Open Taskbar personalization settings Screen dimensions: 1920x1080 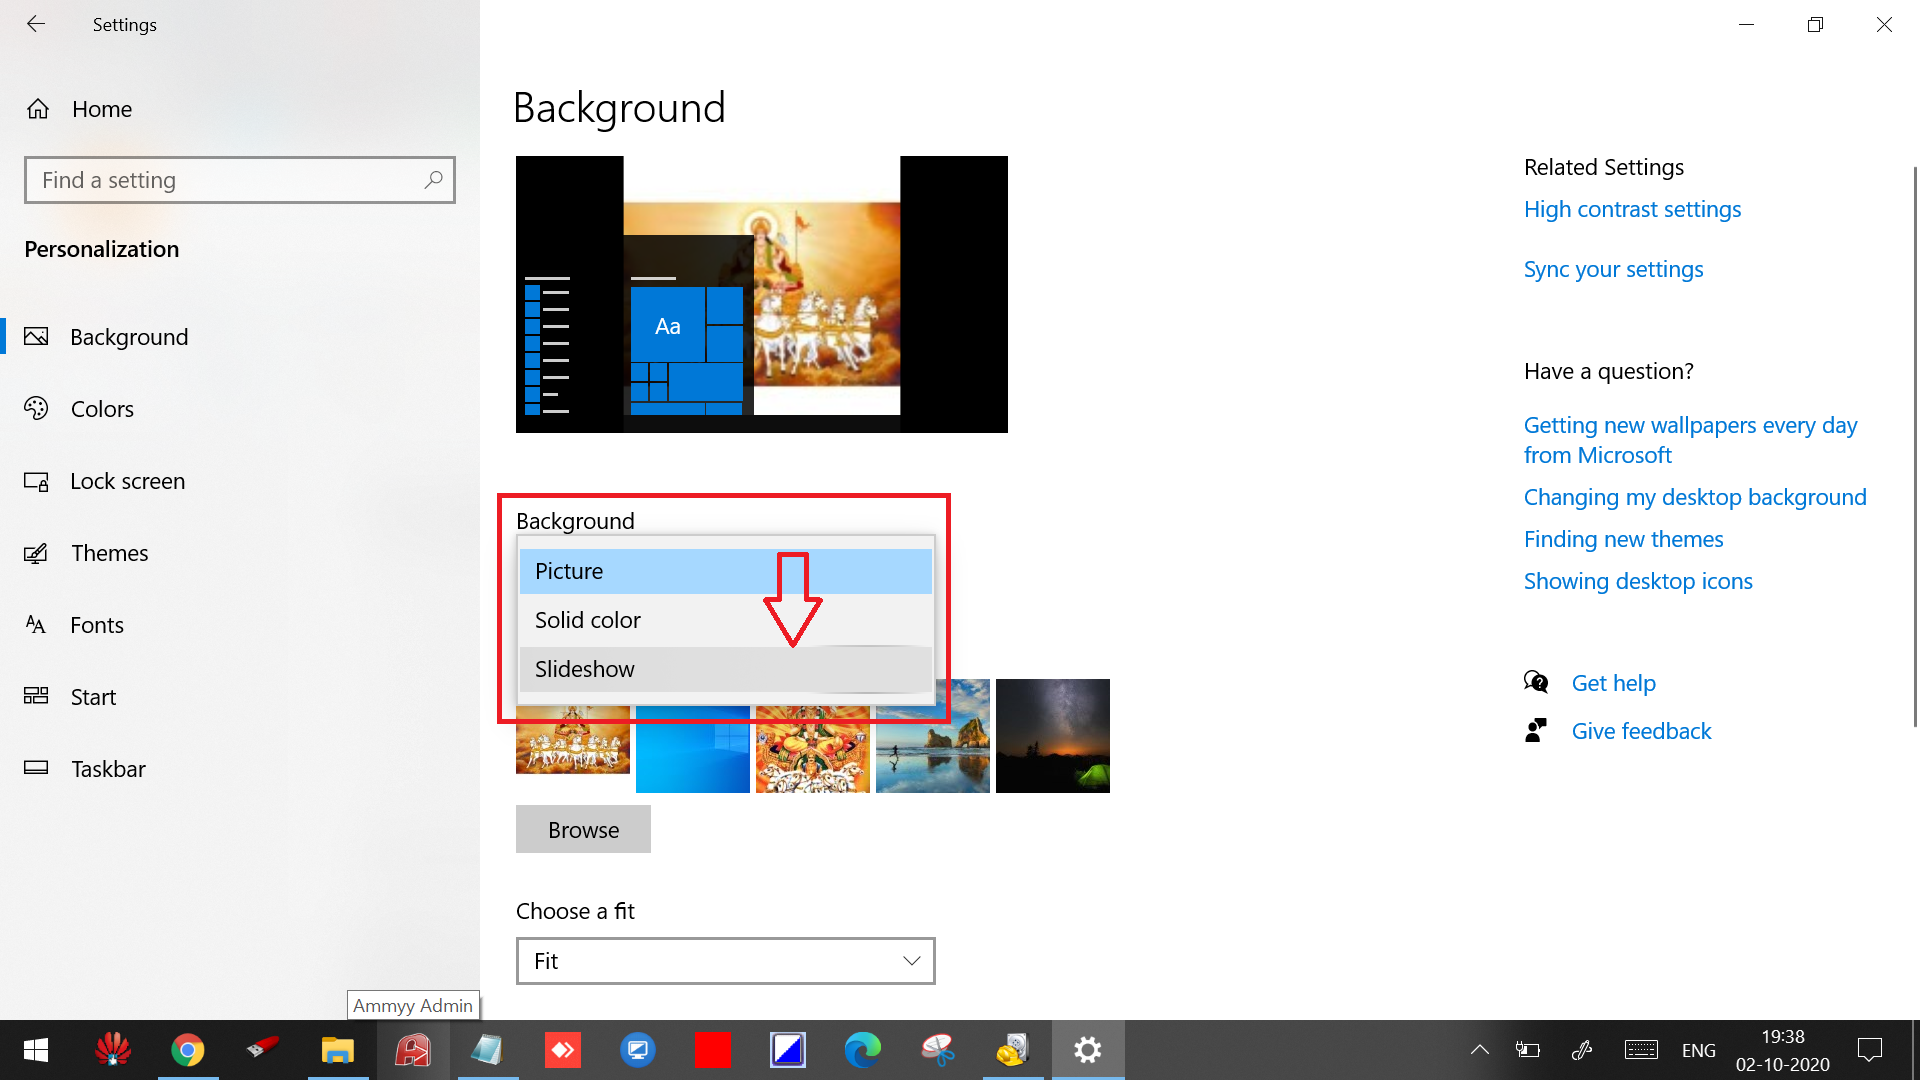click(x=108, y=769)
